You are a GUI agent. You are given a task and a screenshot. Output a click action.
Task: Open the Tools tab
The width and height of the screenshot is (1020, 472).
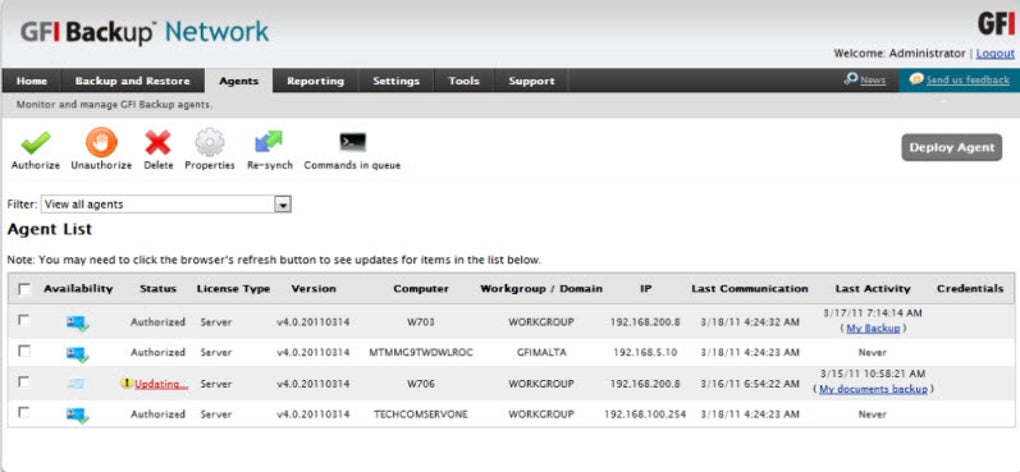click(x=464, y=81)
